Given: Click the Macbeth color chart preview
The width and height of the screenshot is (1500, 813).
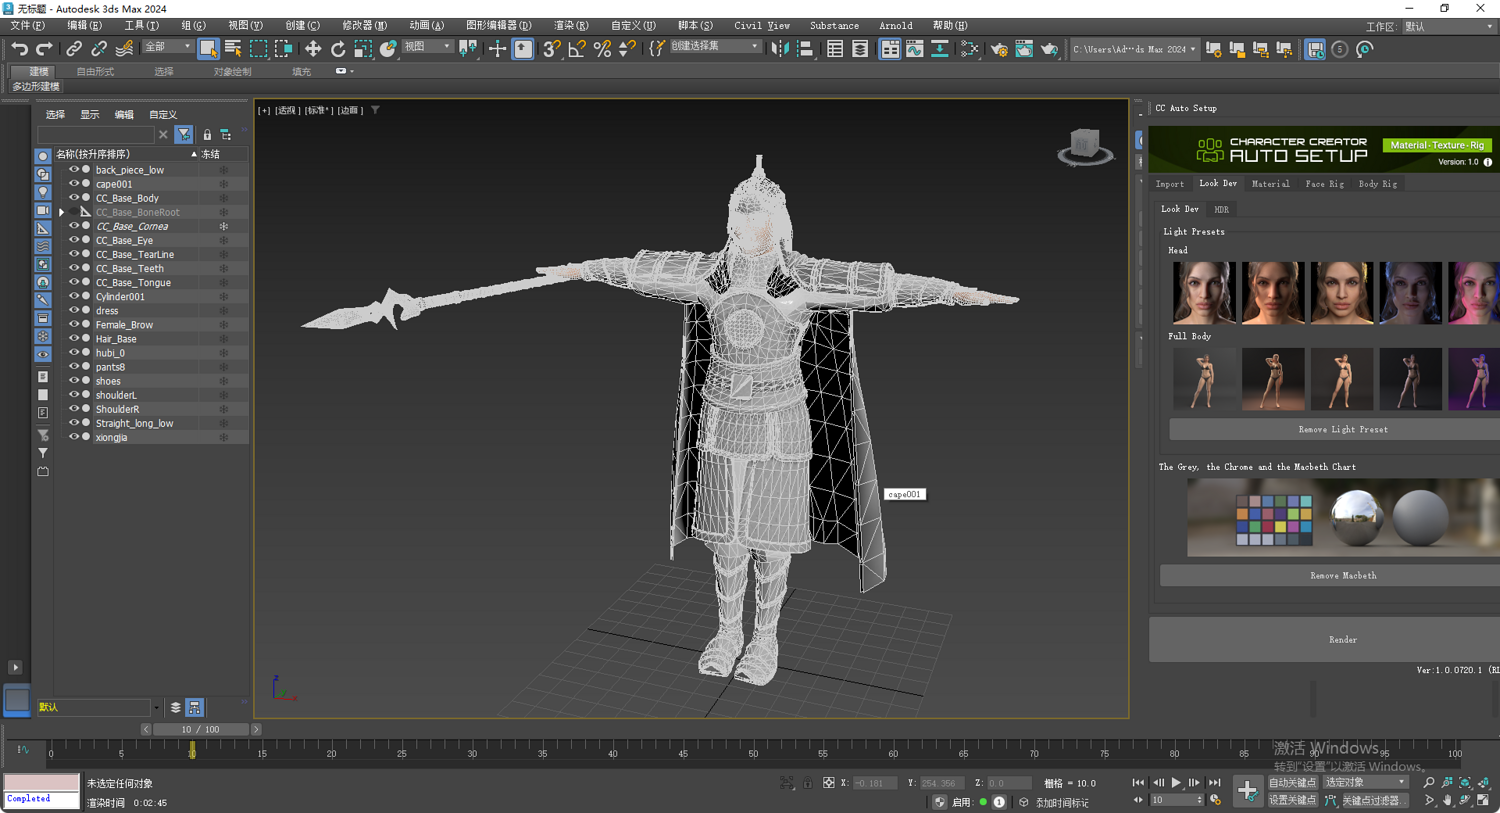Looking at the screenshot, I should click(1273, 520).
